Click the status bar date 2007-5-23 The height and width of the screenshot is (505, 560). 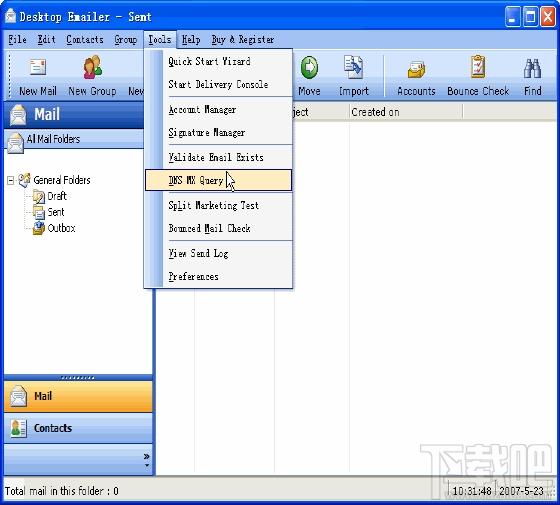click(521, 491)
